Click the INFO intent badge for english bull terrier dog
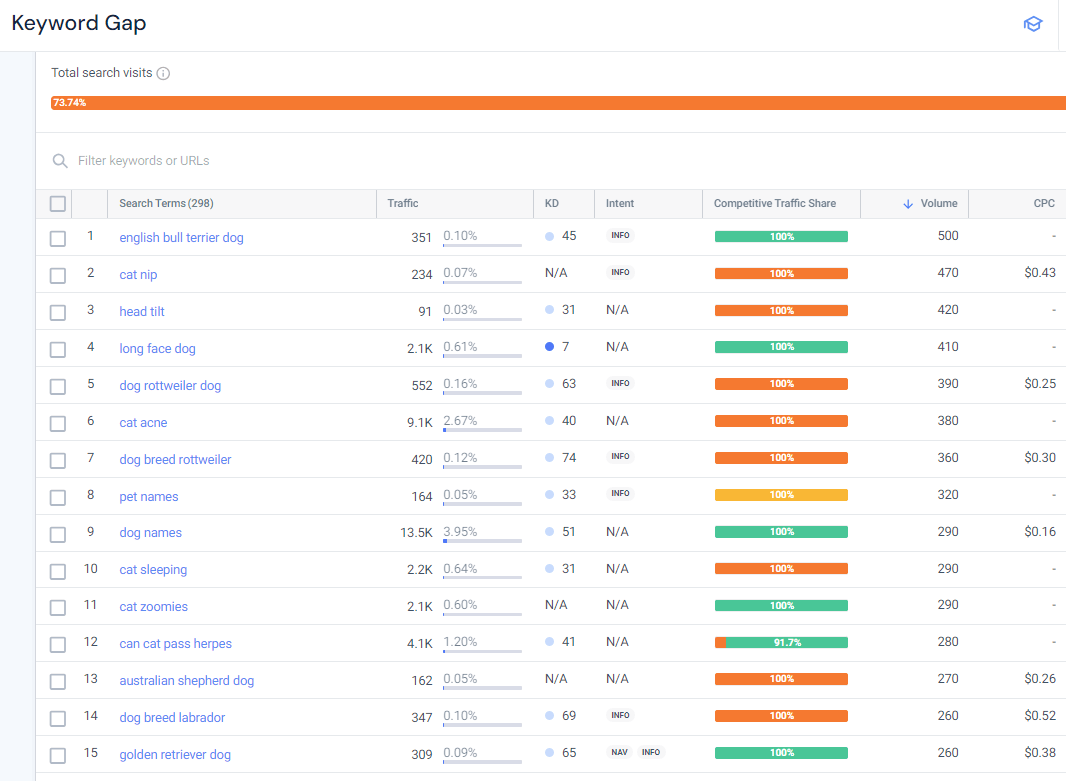This screenshot has height=781, width=1066. pos(621,235)
